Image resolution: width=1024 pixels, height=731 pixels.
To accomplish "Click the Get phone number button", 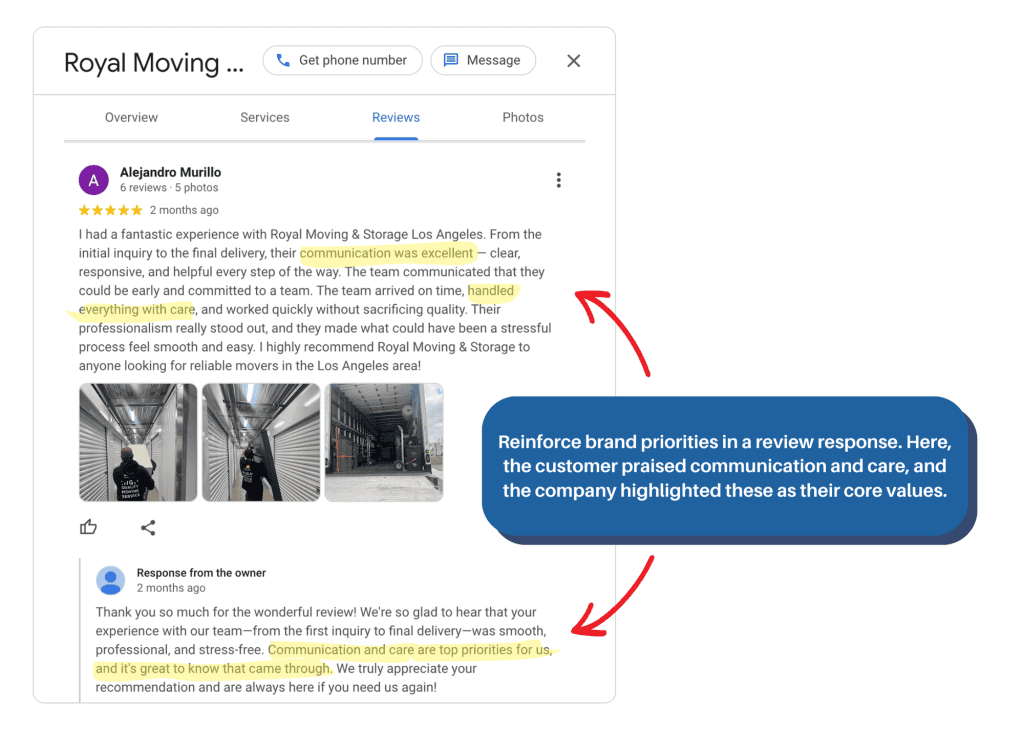I will [342, 60].
